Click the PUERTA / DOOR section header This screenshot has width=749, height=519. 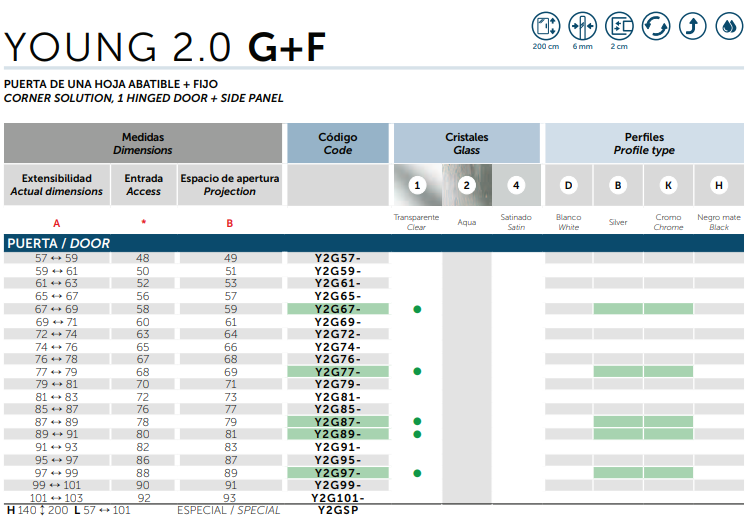coord(58,243)
